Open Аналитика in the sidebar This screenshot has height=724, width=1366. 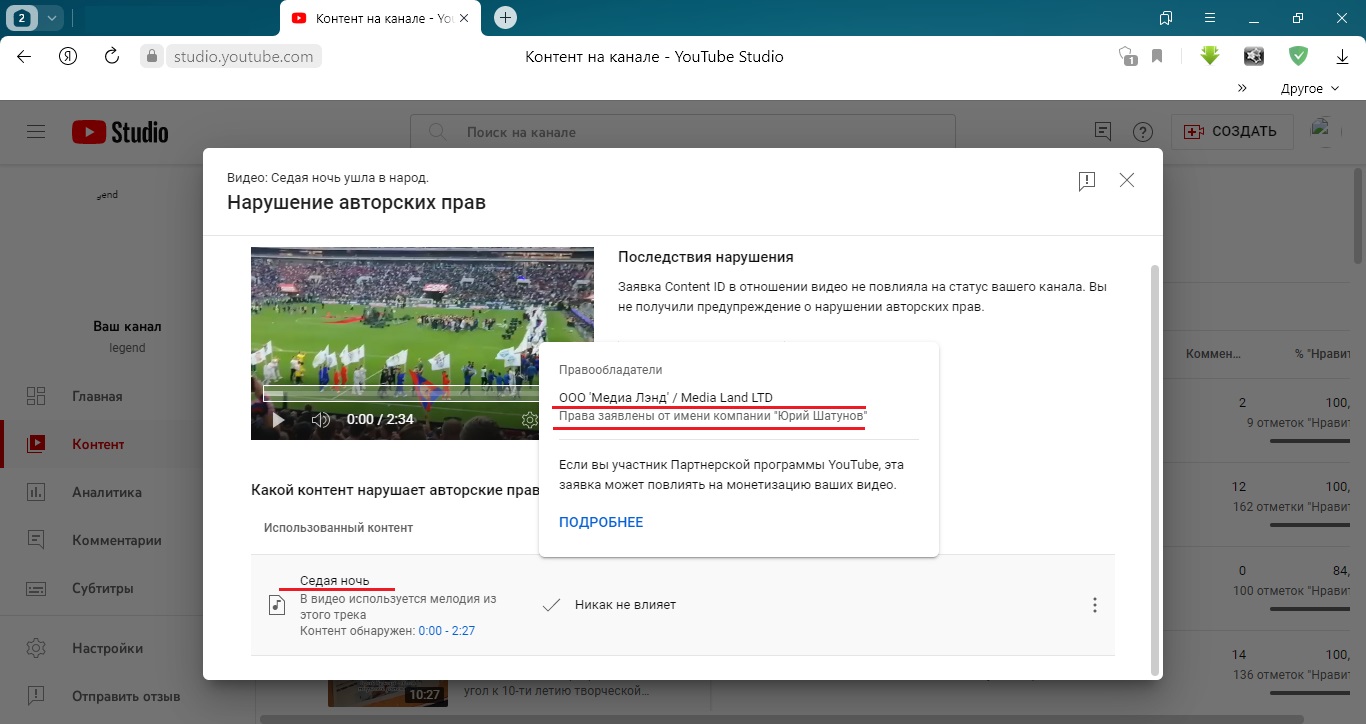point(107,492)
